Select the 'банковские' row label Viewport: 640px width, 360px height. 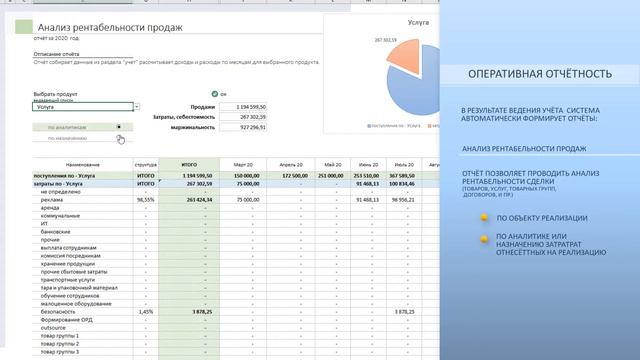[x=56, y=232]
